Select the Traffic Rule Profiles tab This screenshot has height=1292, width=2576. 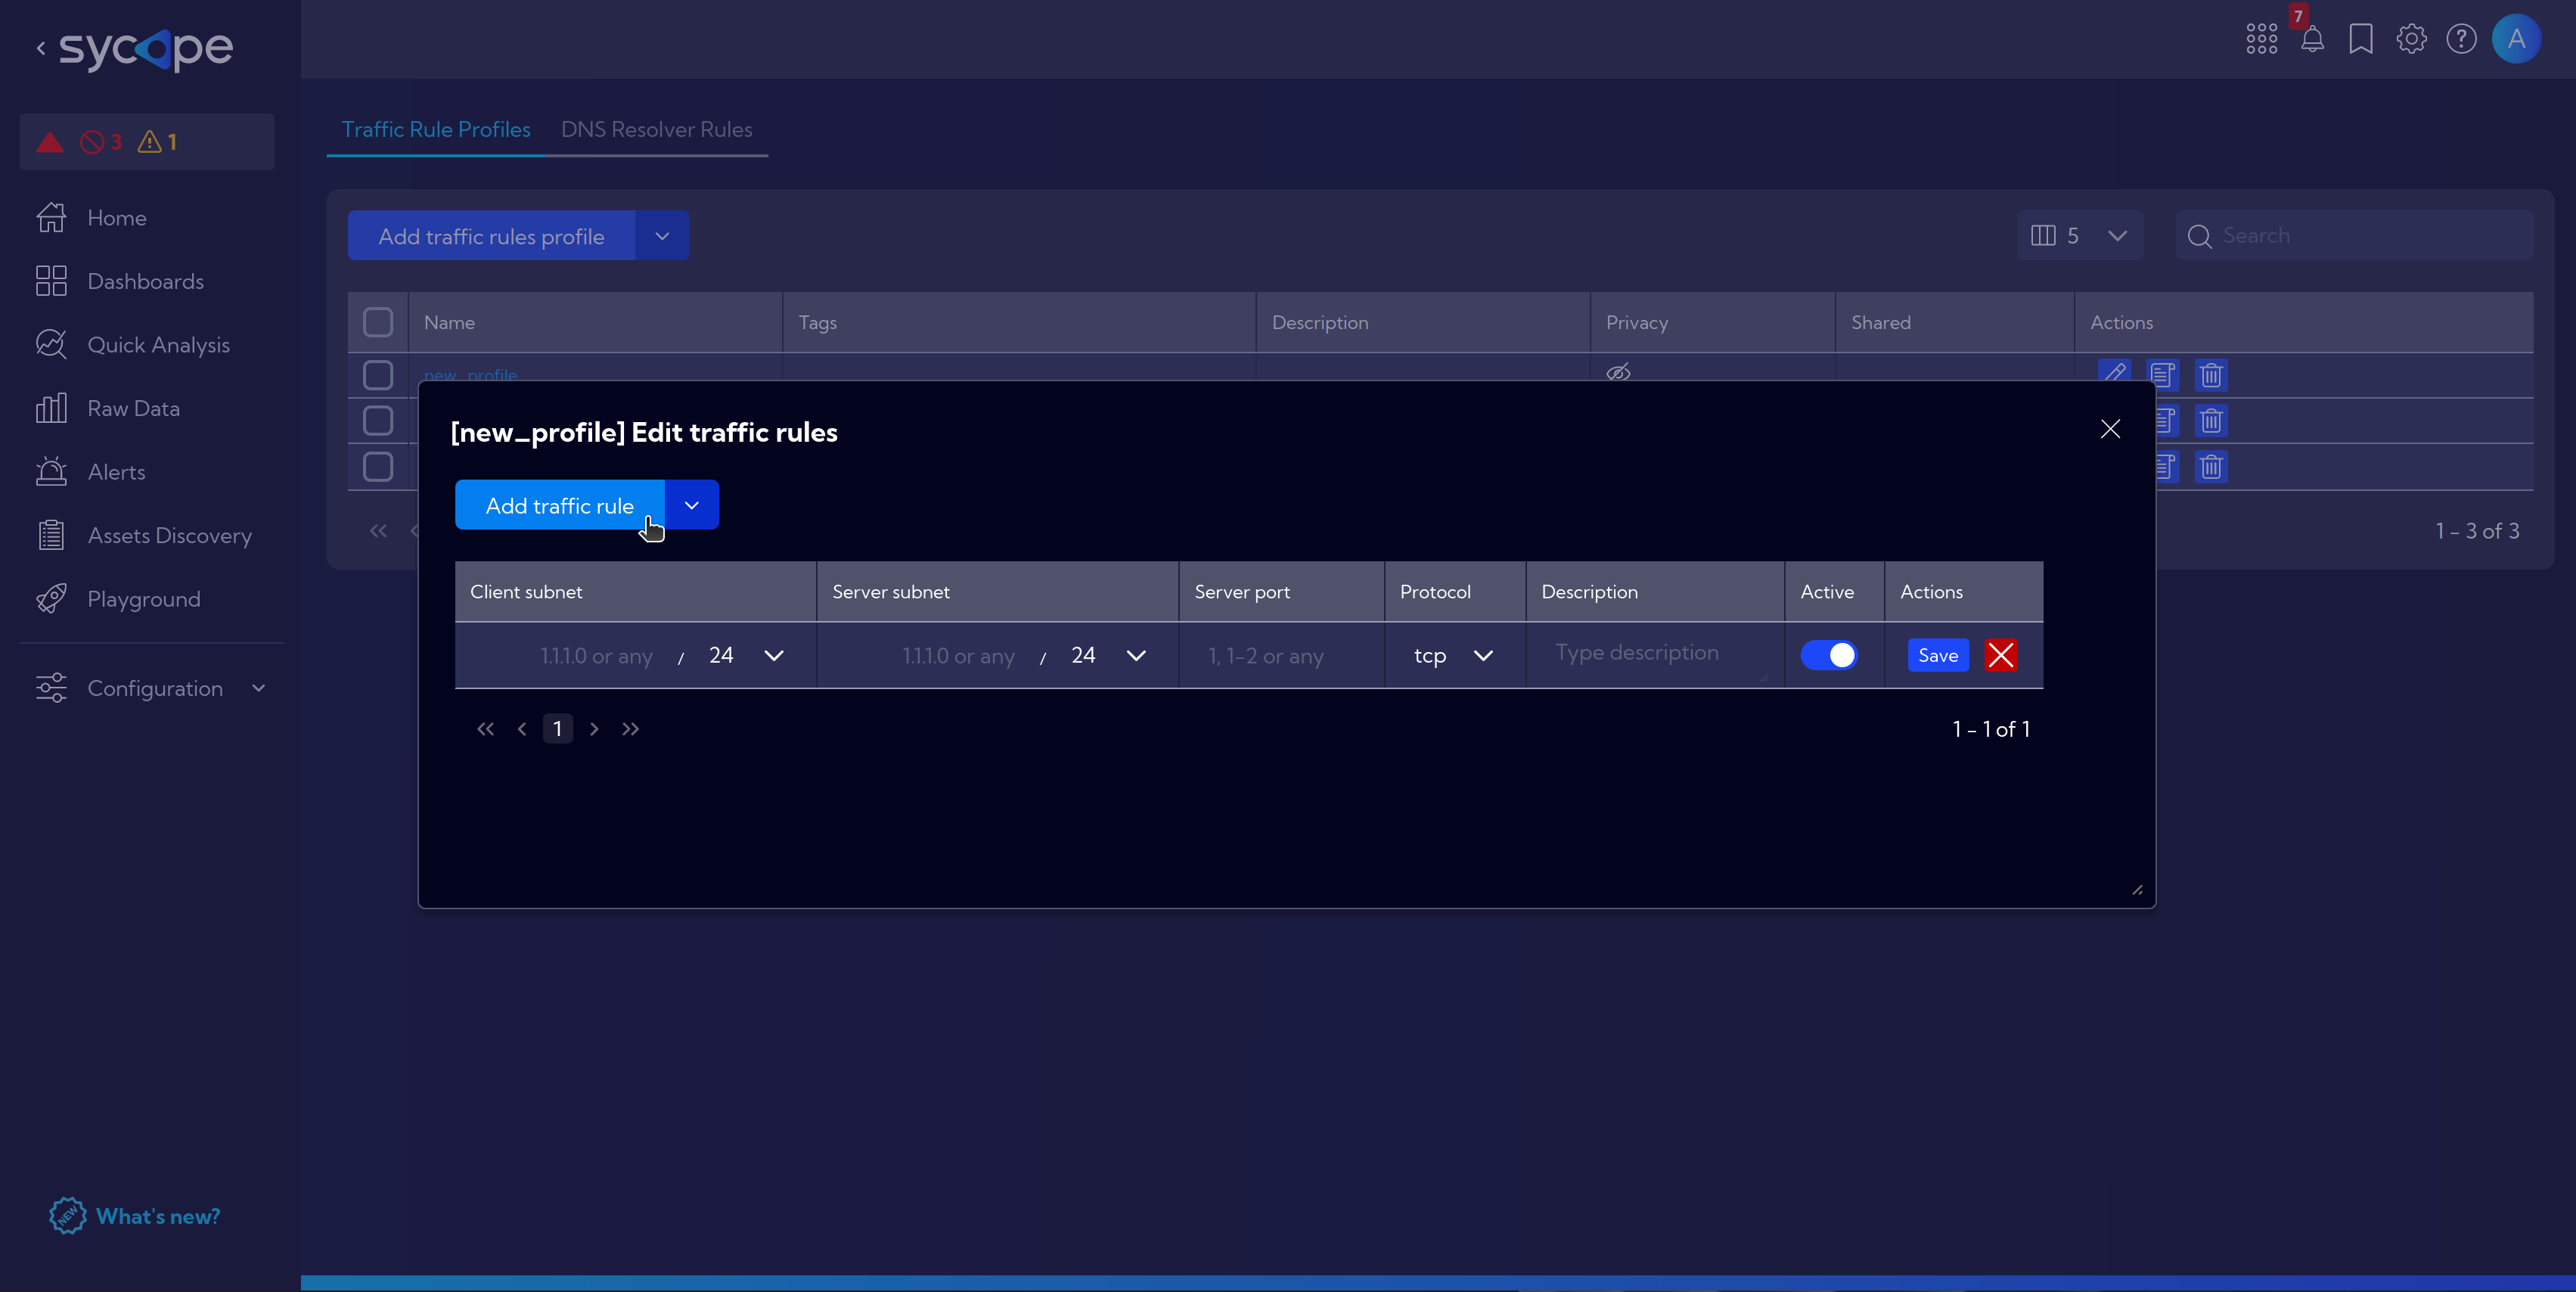click(436, 129)
